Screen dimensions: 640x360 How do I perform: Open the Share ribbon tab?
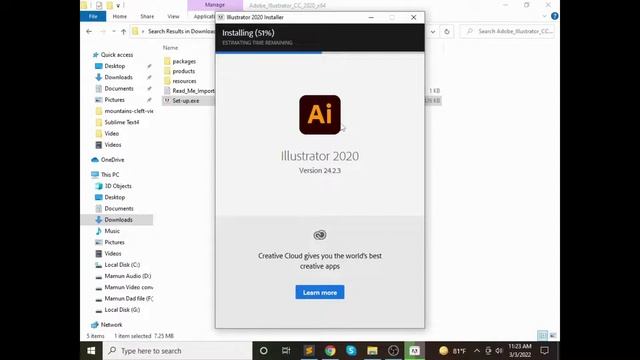[x=147, y=16]
